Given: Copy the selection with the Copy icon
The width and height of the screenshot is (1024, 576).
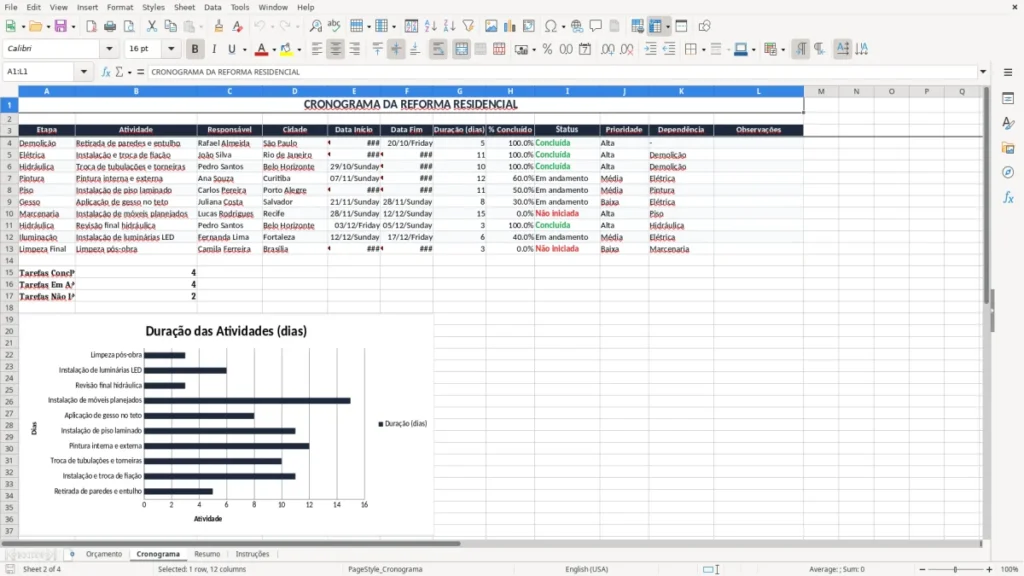Looking at the screenshot, I should [170, 26].
